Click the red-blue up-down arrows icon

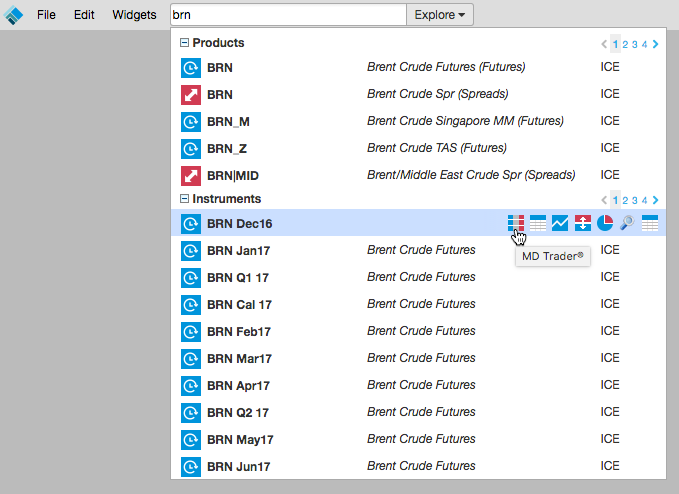582,223
